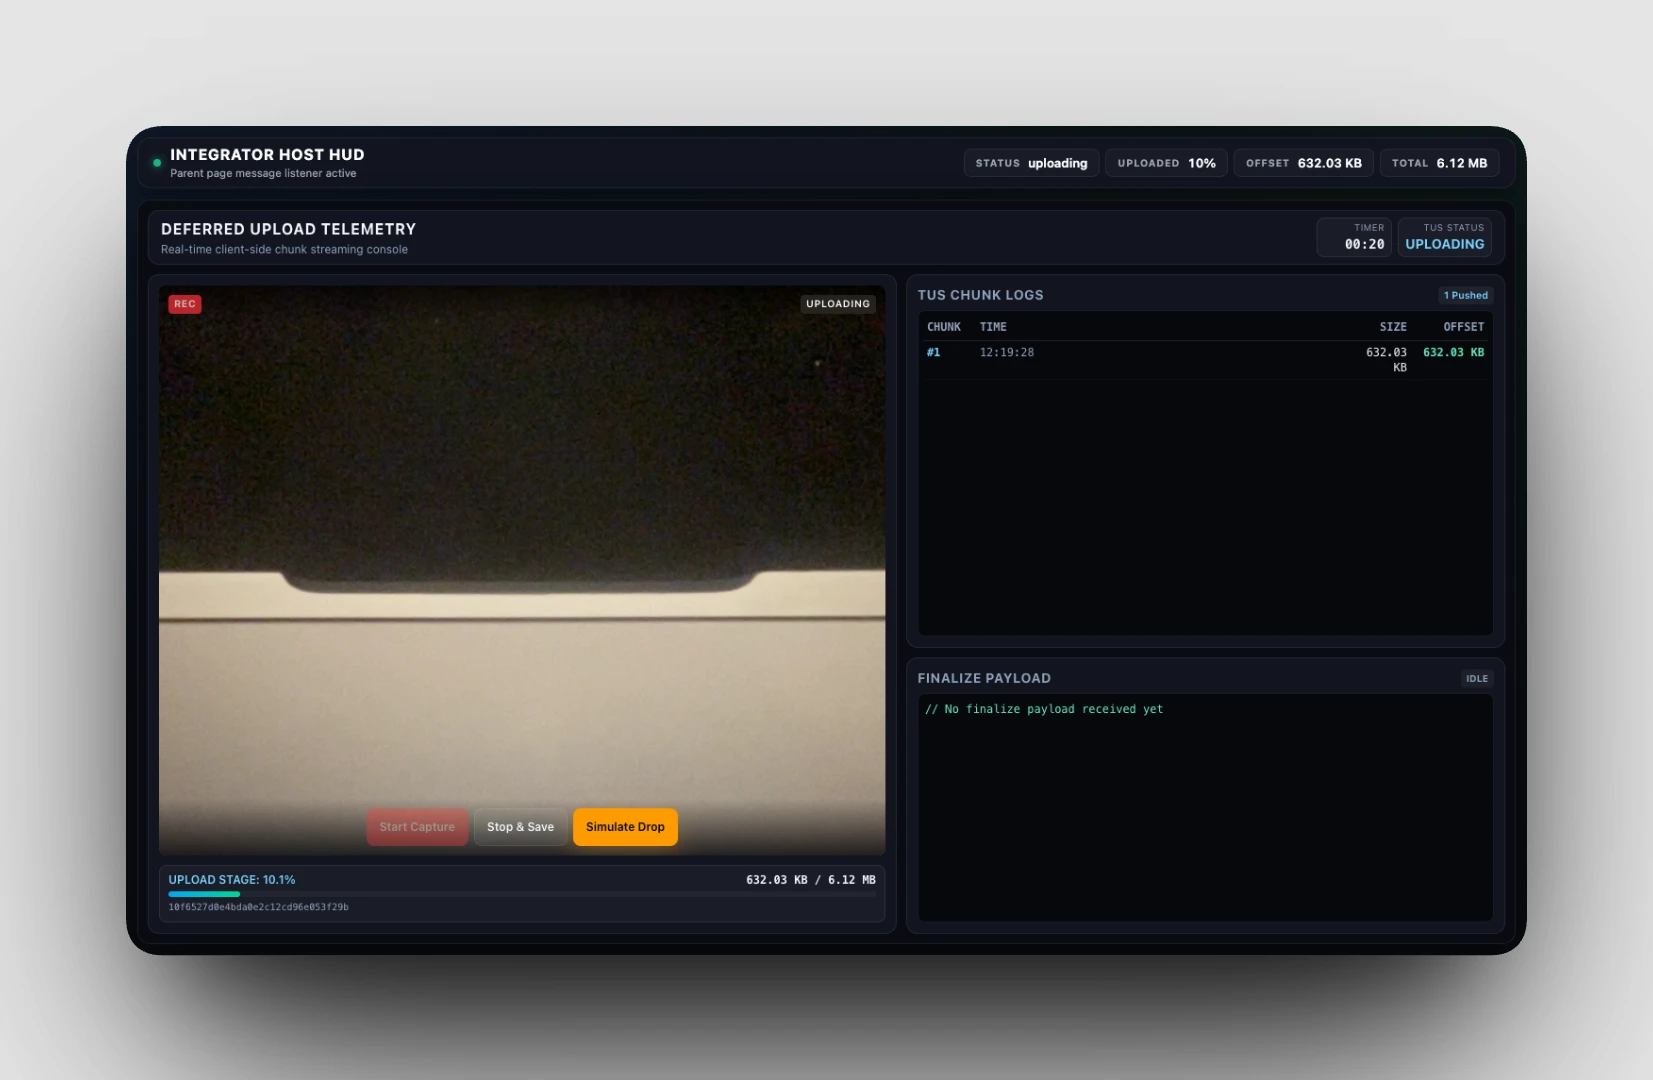Click chunk #1 in the log table
Image resolution: width=1653 pixels, height=1080 pixels.
click(x=933, y=353)
